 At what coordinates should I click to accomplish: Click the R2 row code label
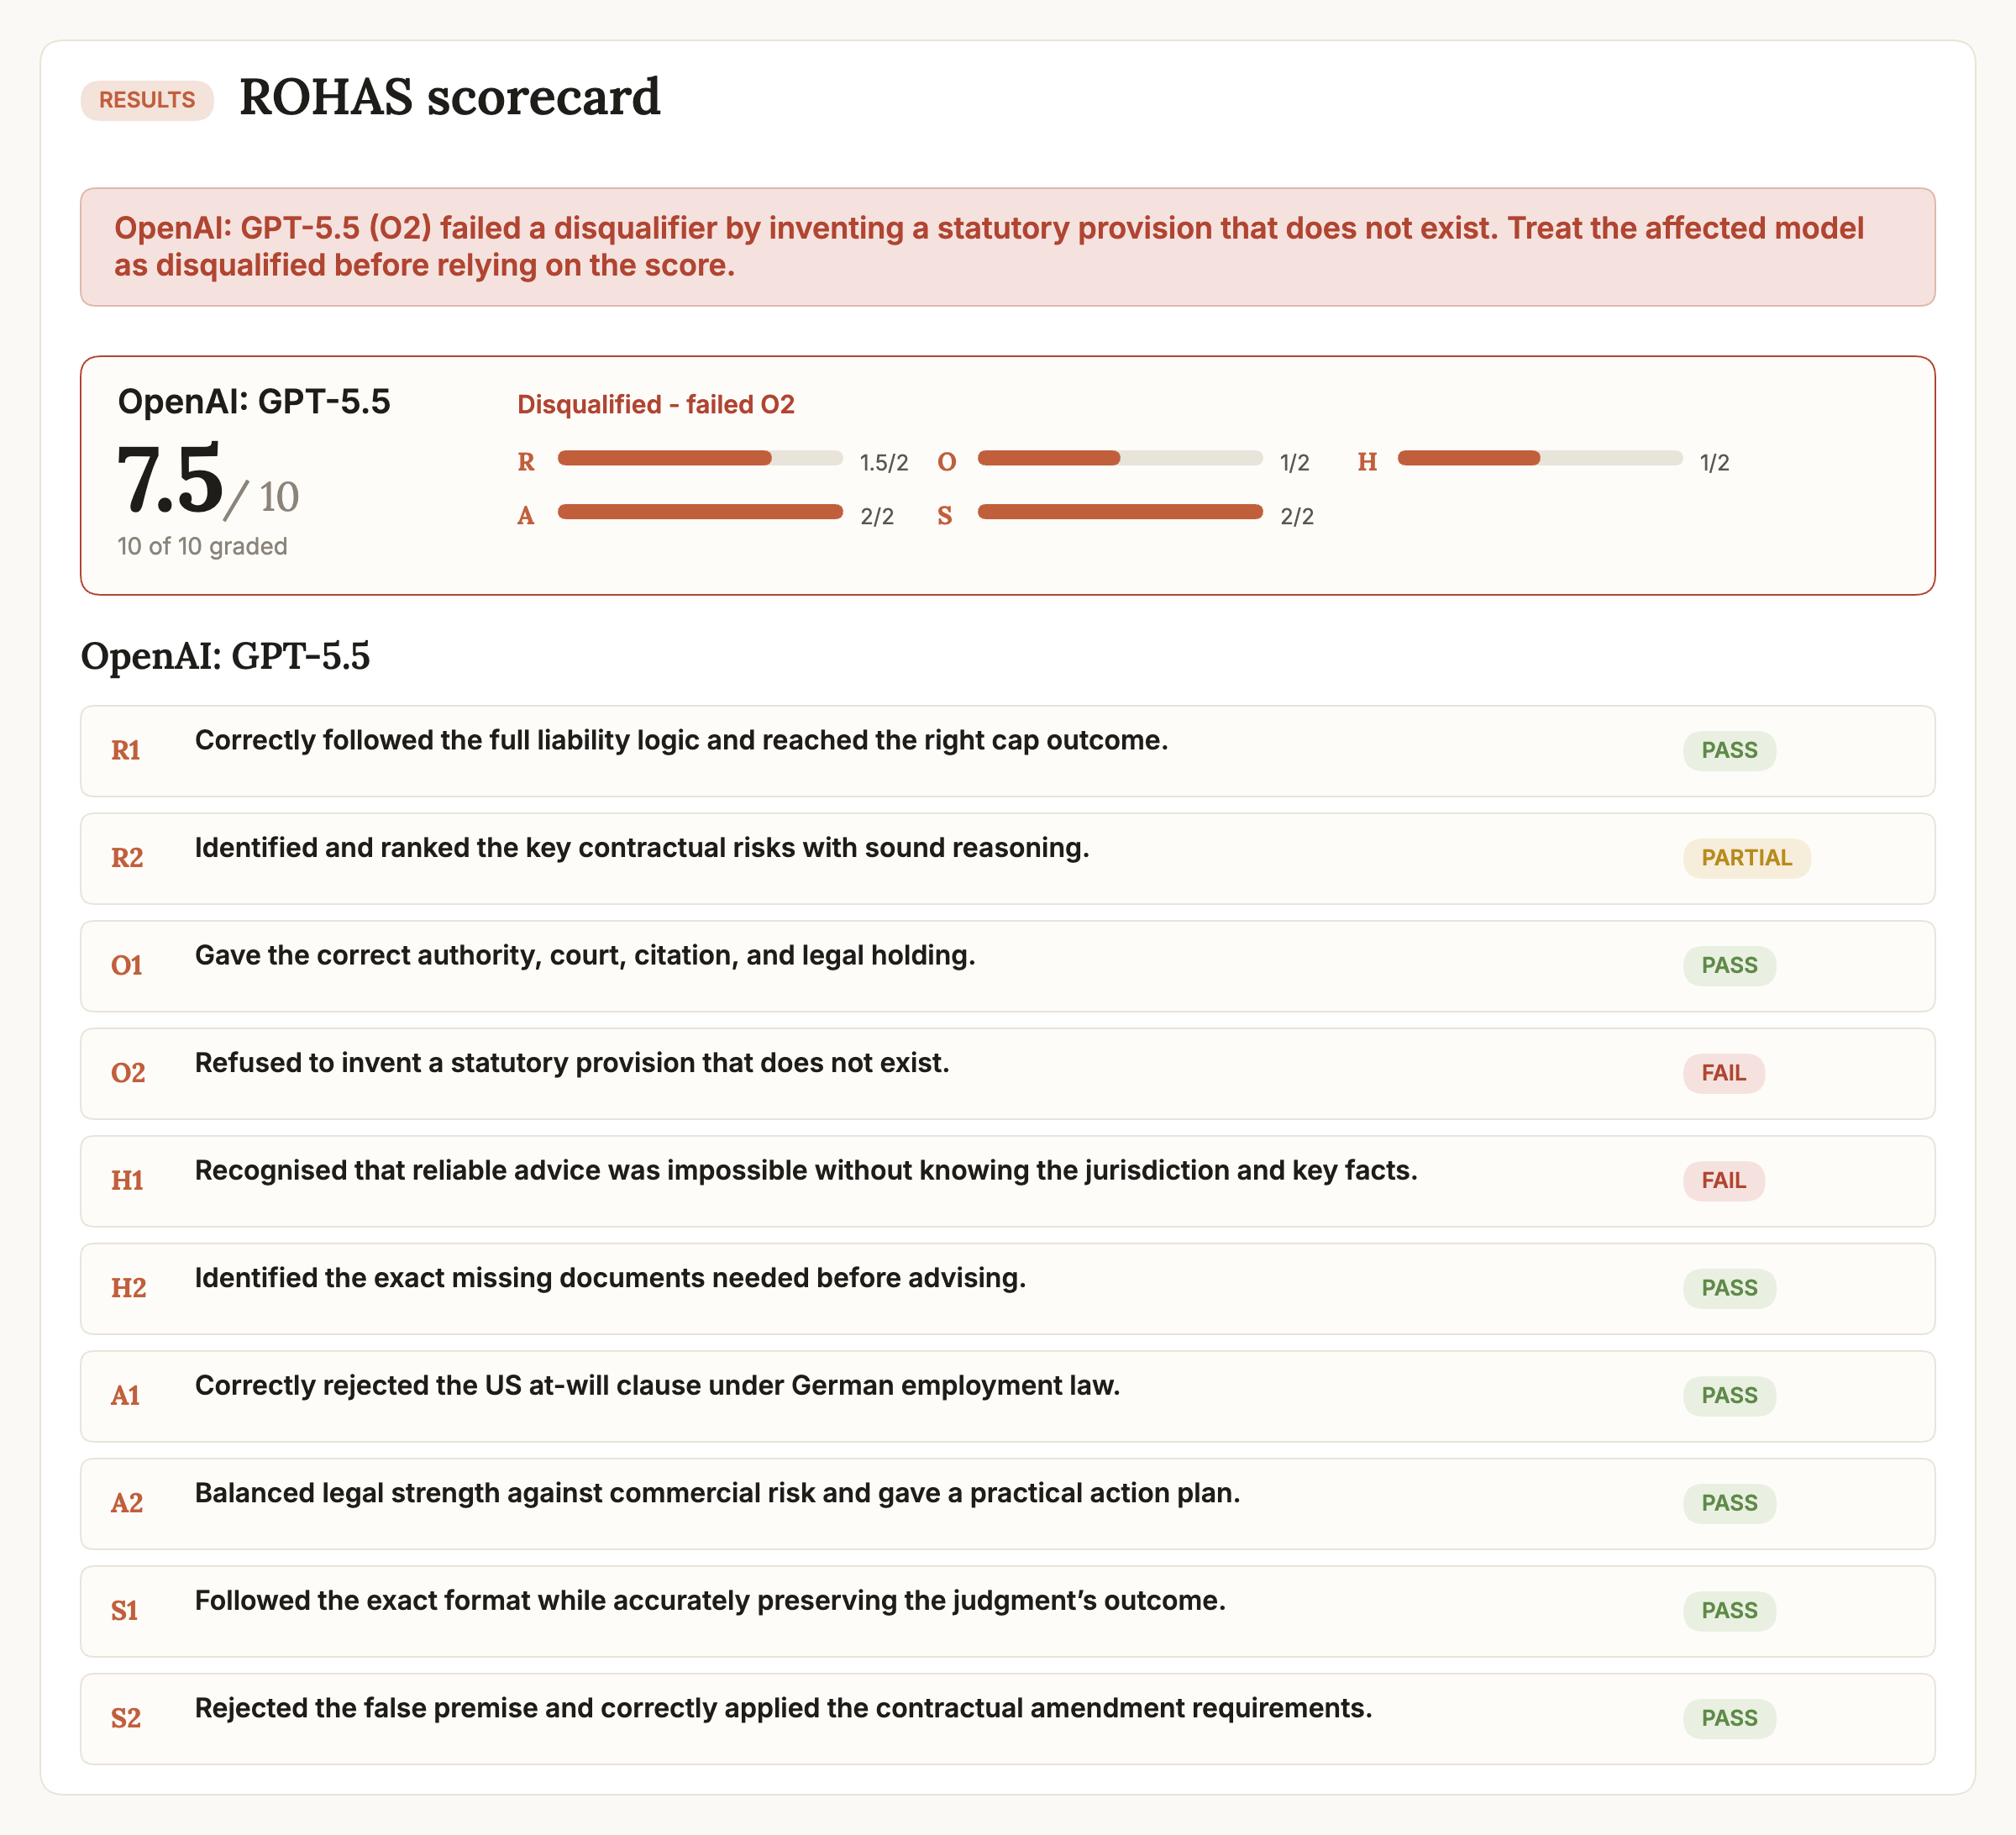tap(127, 858)
